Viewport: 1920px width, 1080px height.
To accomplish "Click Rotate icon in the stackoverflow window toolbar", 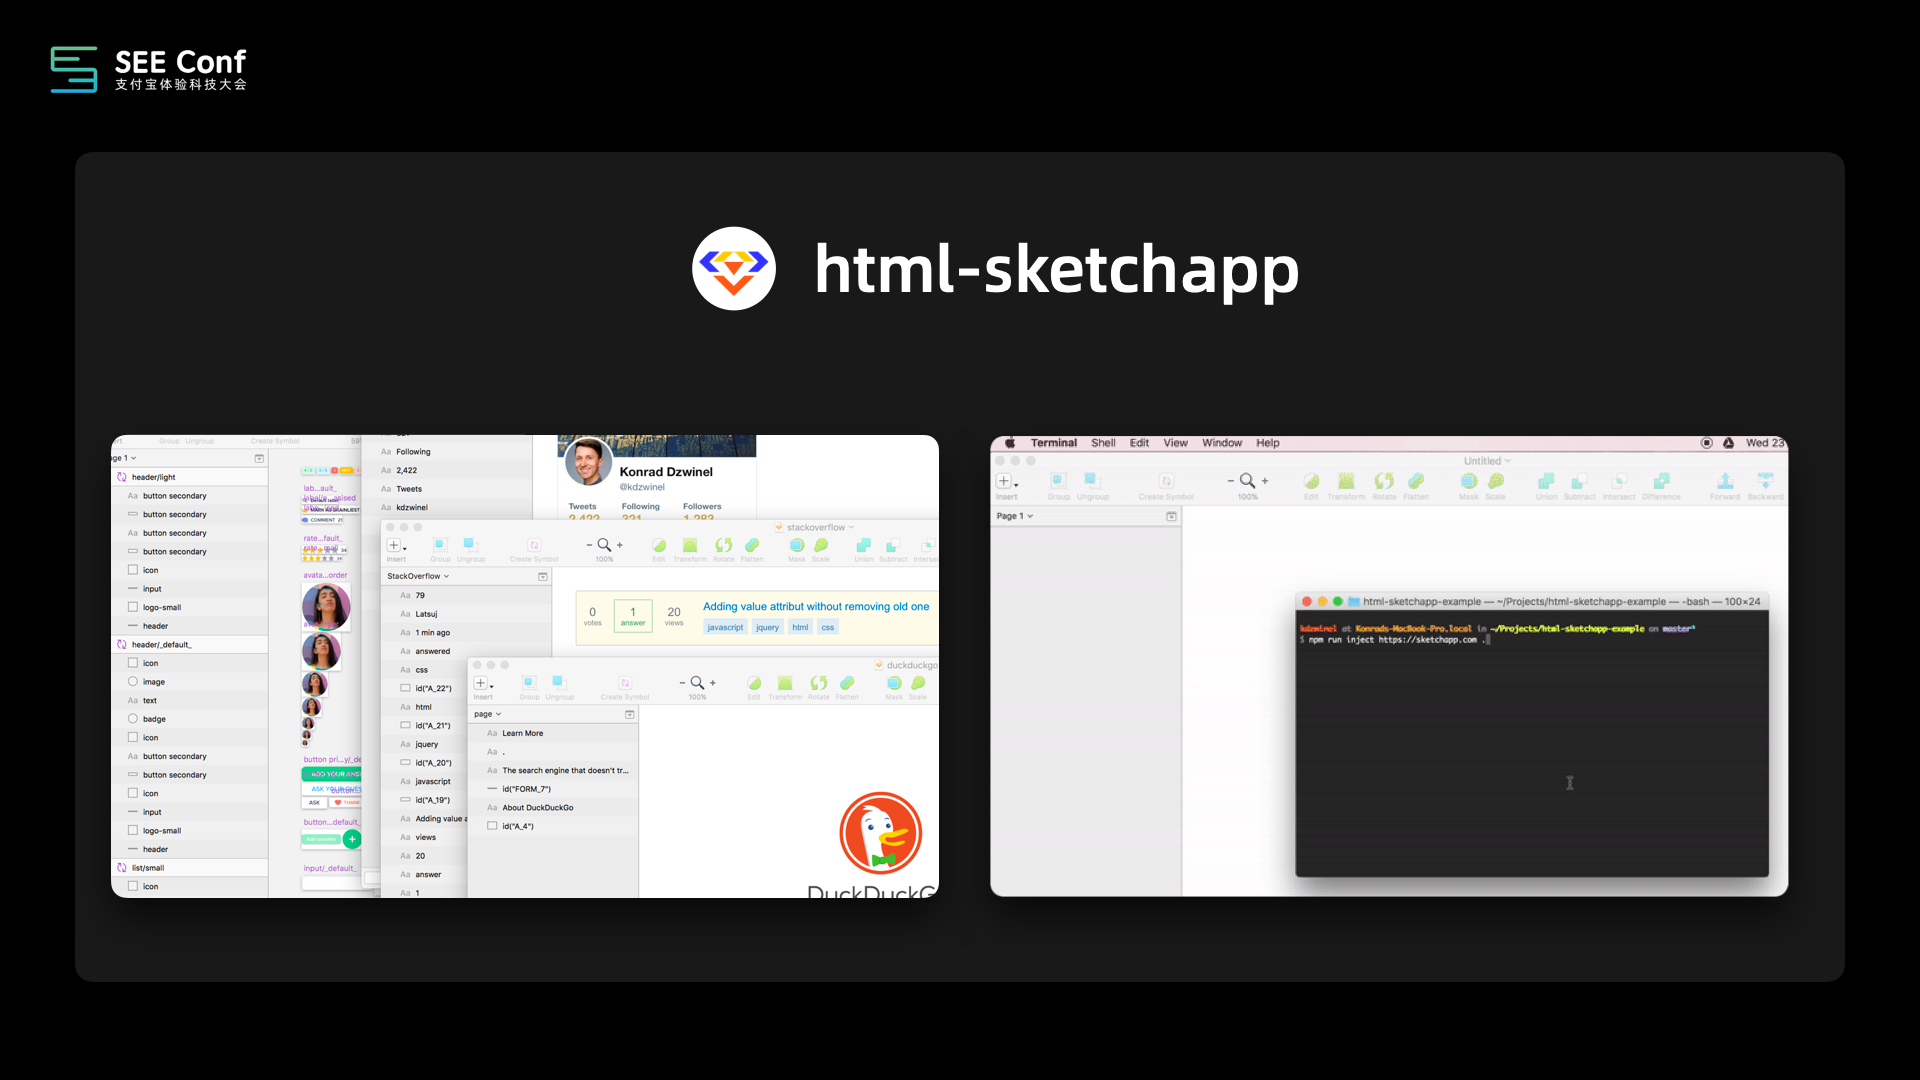I will [724, 546].
